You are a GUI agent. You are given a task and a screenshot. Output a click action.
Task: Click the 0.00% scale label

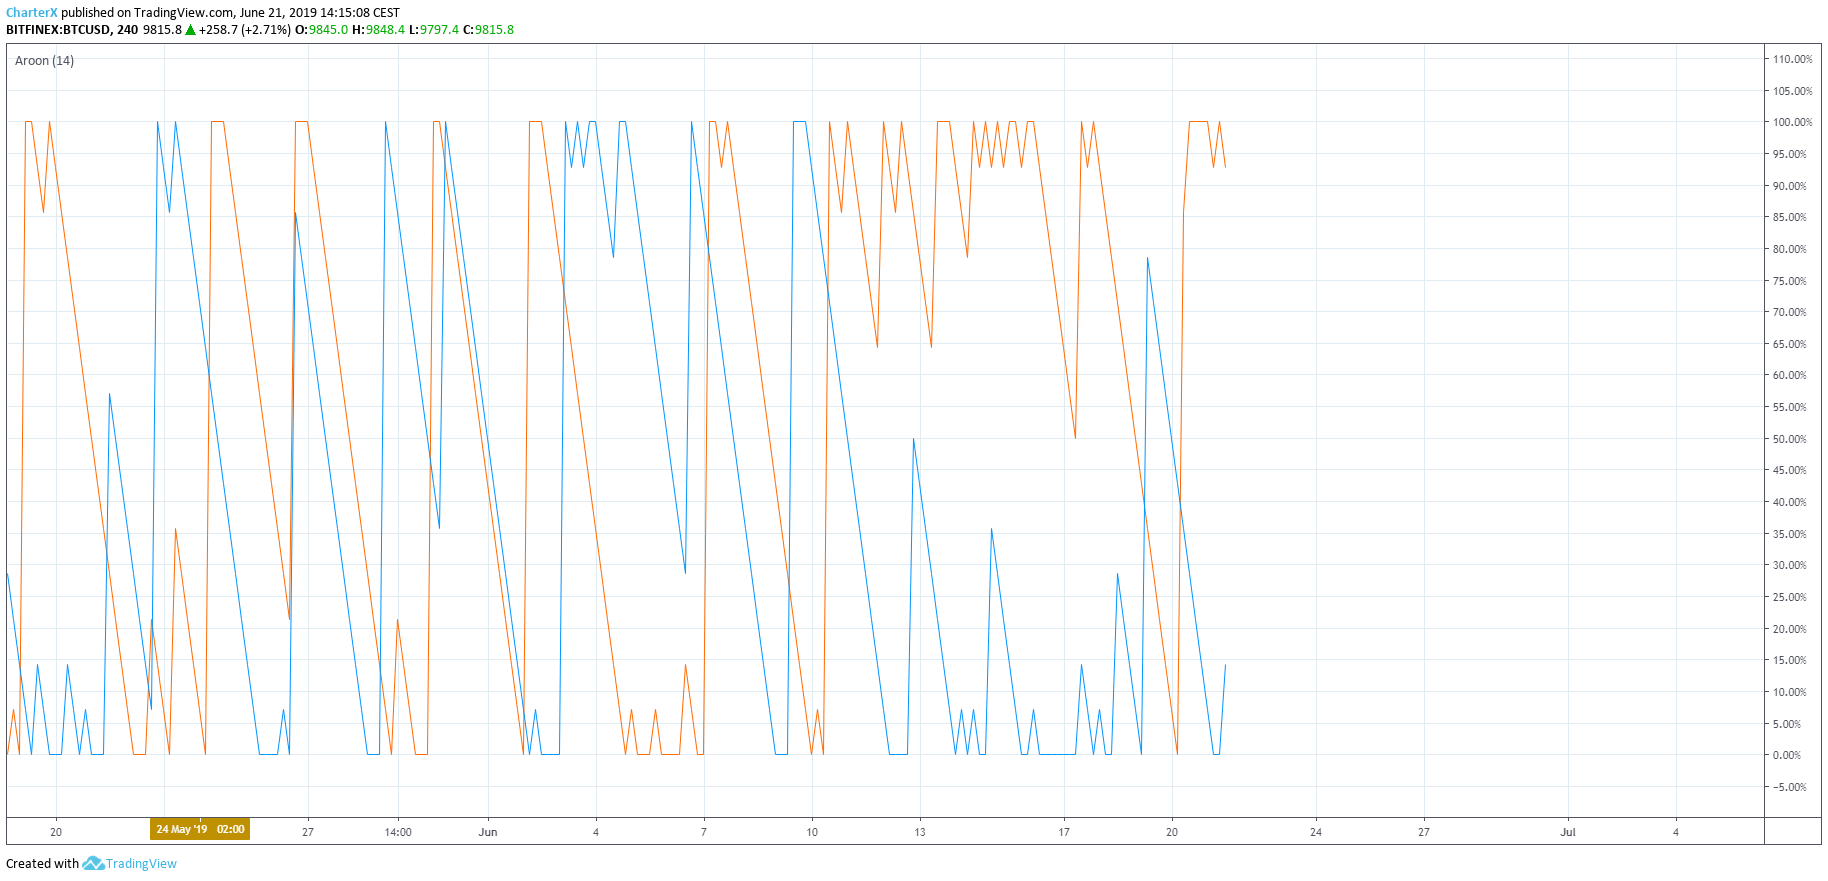tap(1786, 755)
